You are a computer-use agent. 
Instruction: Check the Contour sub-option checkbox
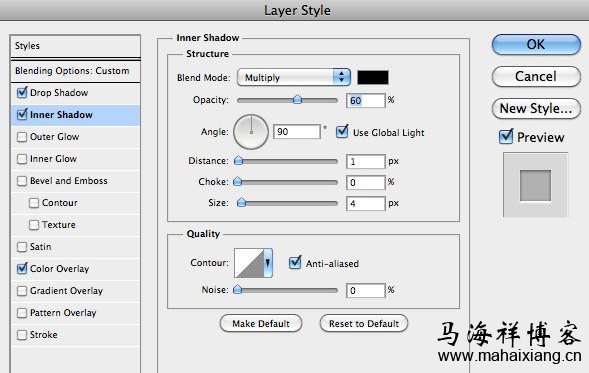pos(34,203)
